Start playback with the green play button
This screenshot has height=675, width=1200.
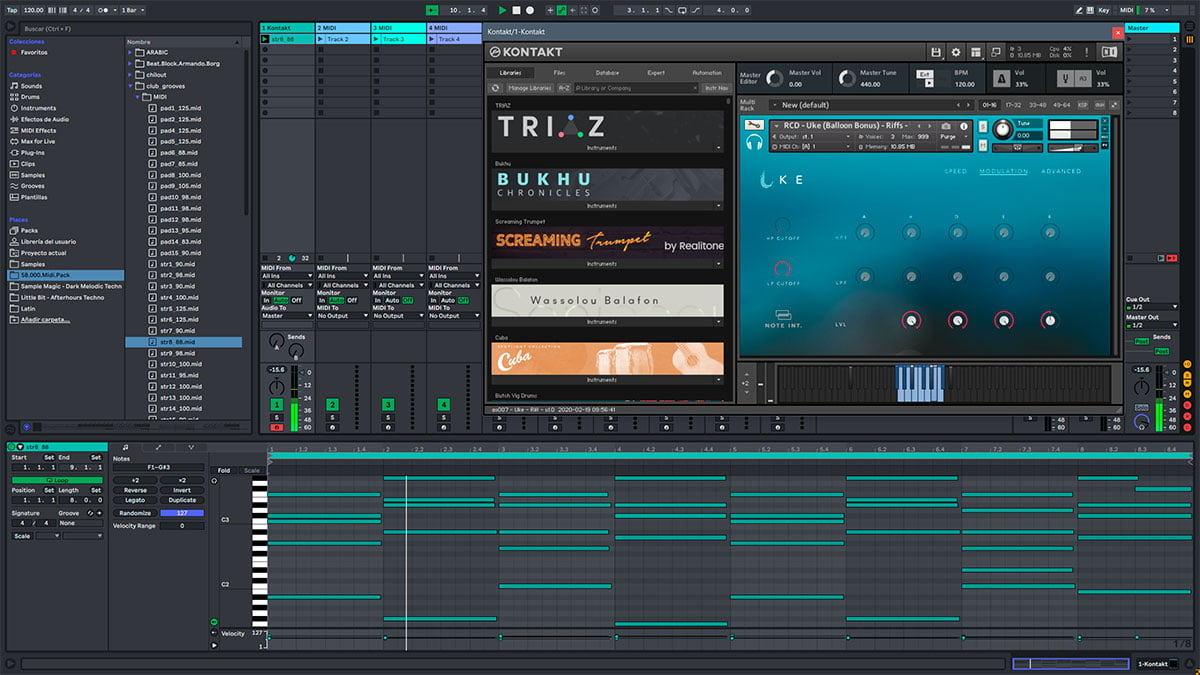[x=503, y=9]
